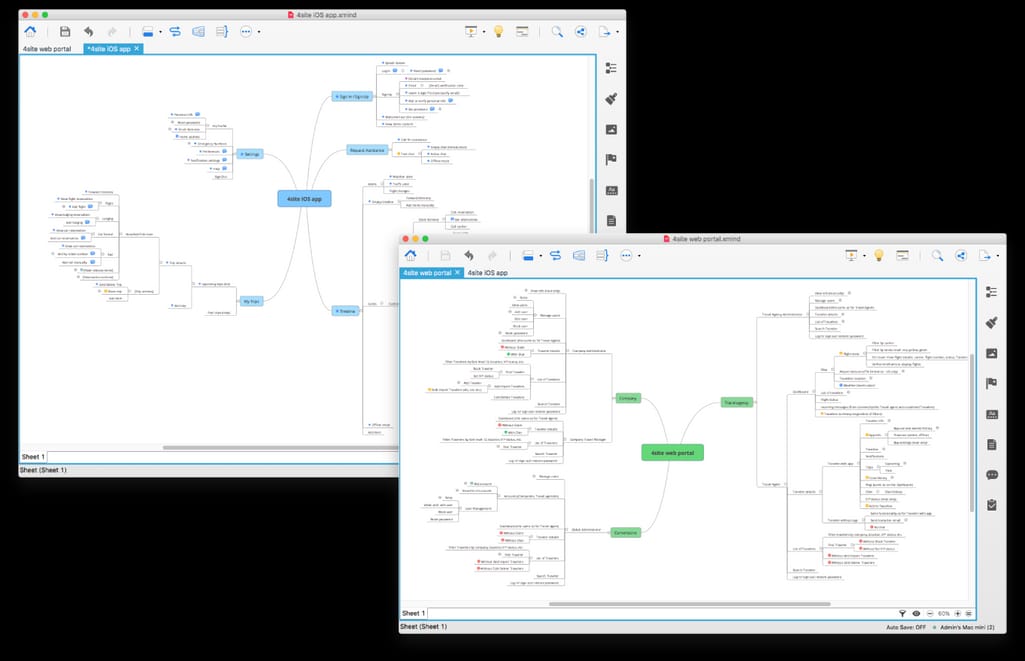Screen dimensions: 1025x661
Task: Click share icon in iOS app window
Action: click(580, 31)
